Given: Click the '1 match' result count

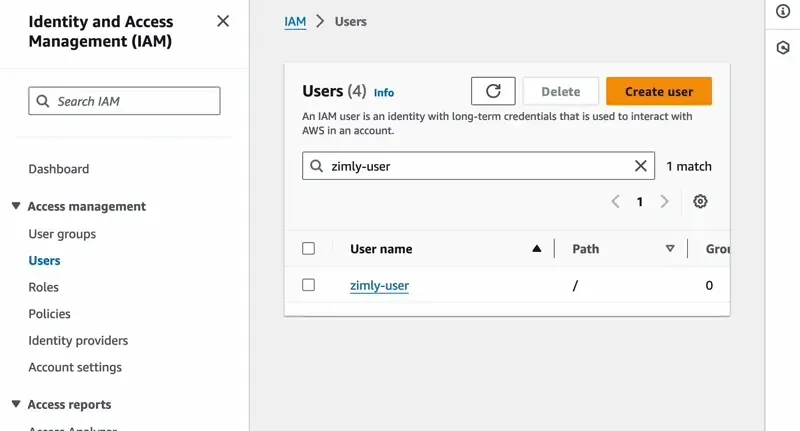Looking at the screenshot, I should (x=689, y=166).
